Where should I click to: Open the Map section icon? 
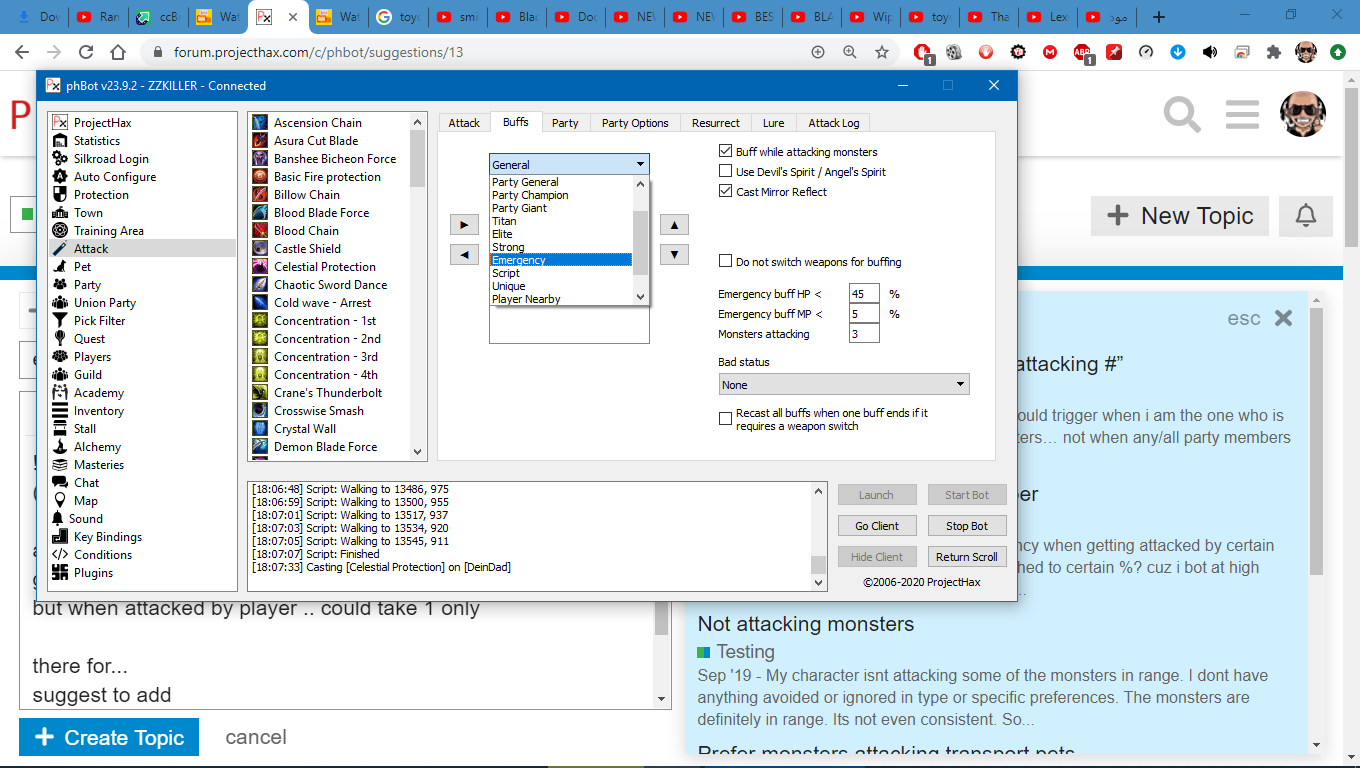[60, 501]
